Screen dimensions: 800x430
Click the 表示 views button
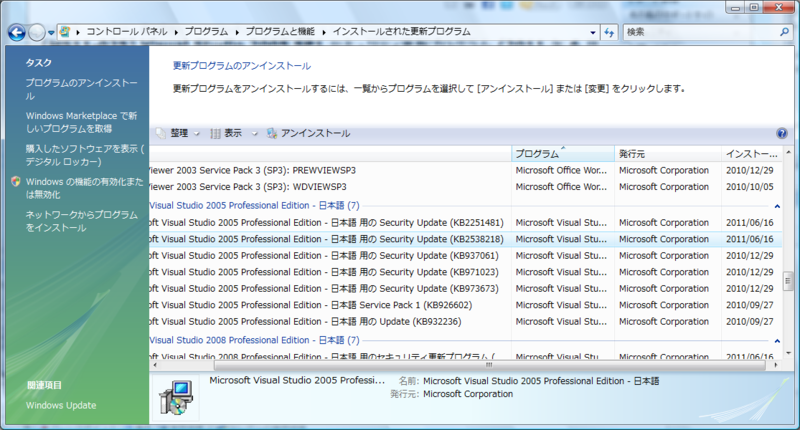pos(228,133)
